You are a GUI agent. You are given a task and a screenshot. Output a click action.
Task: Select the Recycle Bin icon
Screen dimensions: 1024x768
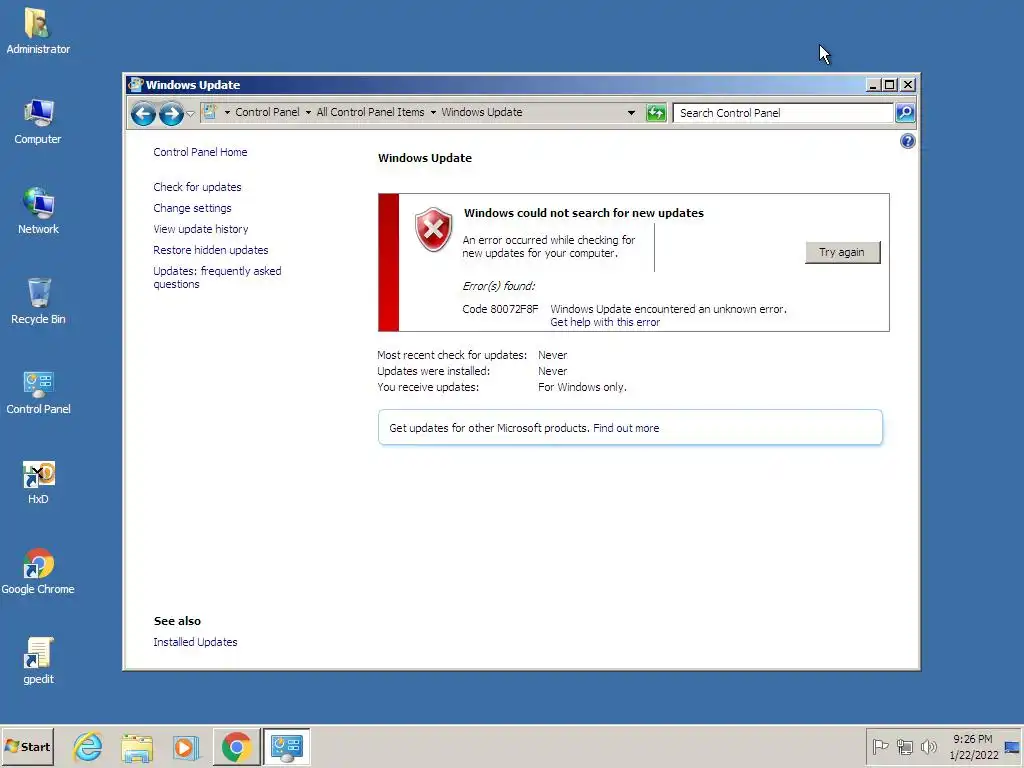click(x=38, y=301)
